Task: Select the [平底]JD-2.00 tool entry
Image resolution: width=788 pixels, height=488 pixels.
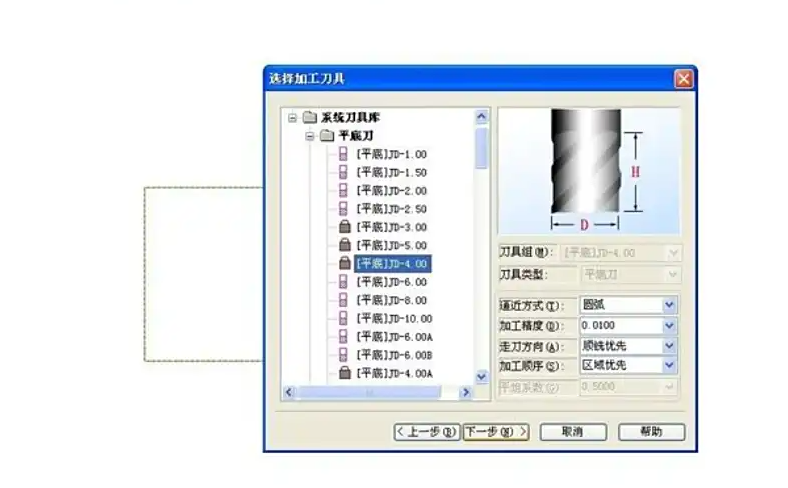Action: click(x=391, y=191)
